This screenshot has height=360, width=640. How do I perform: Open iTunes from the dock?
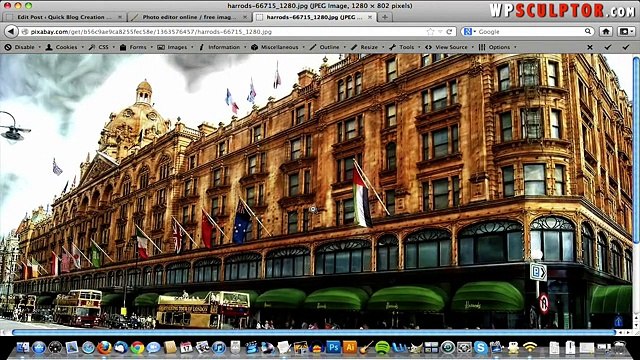pyautogui.click(x=219, y=347)
